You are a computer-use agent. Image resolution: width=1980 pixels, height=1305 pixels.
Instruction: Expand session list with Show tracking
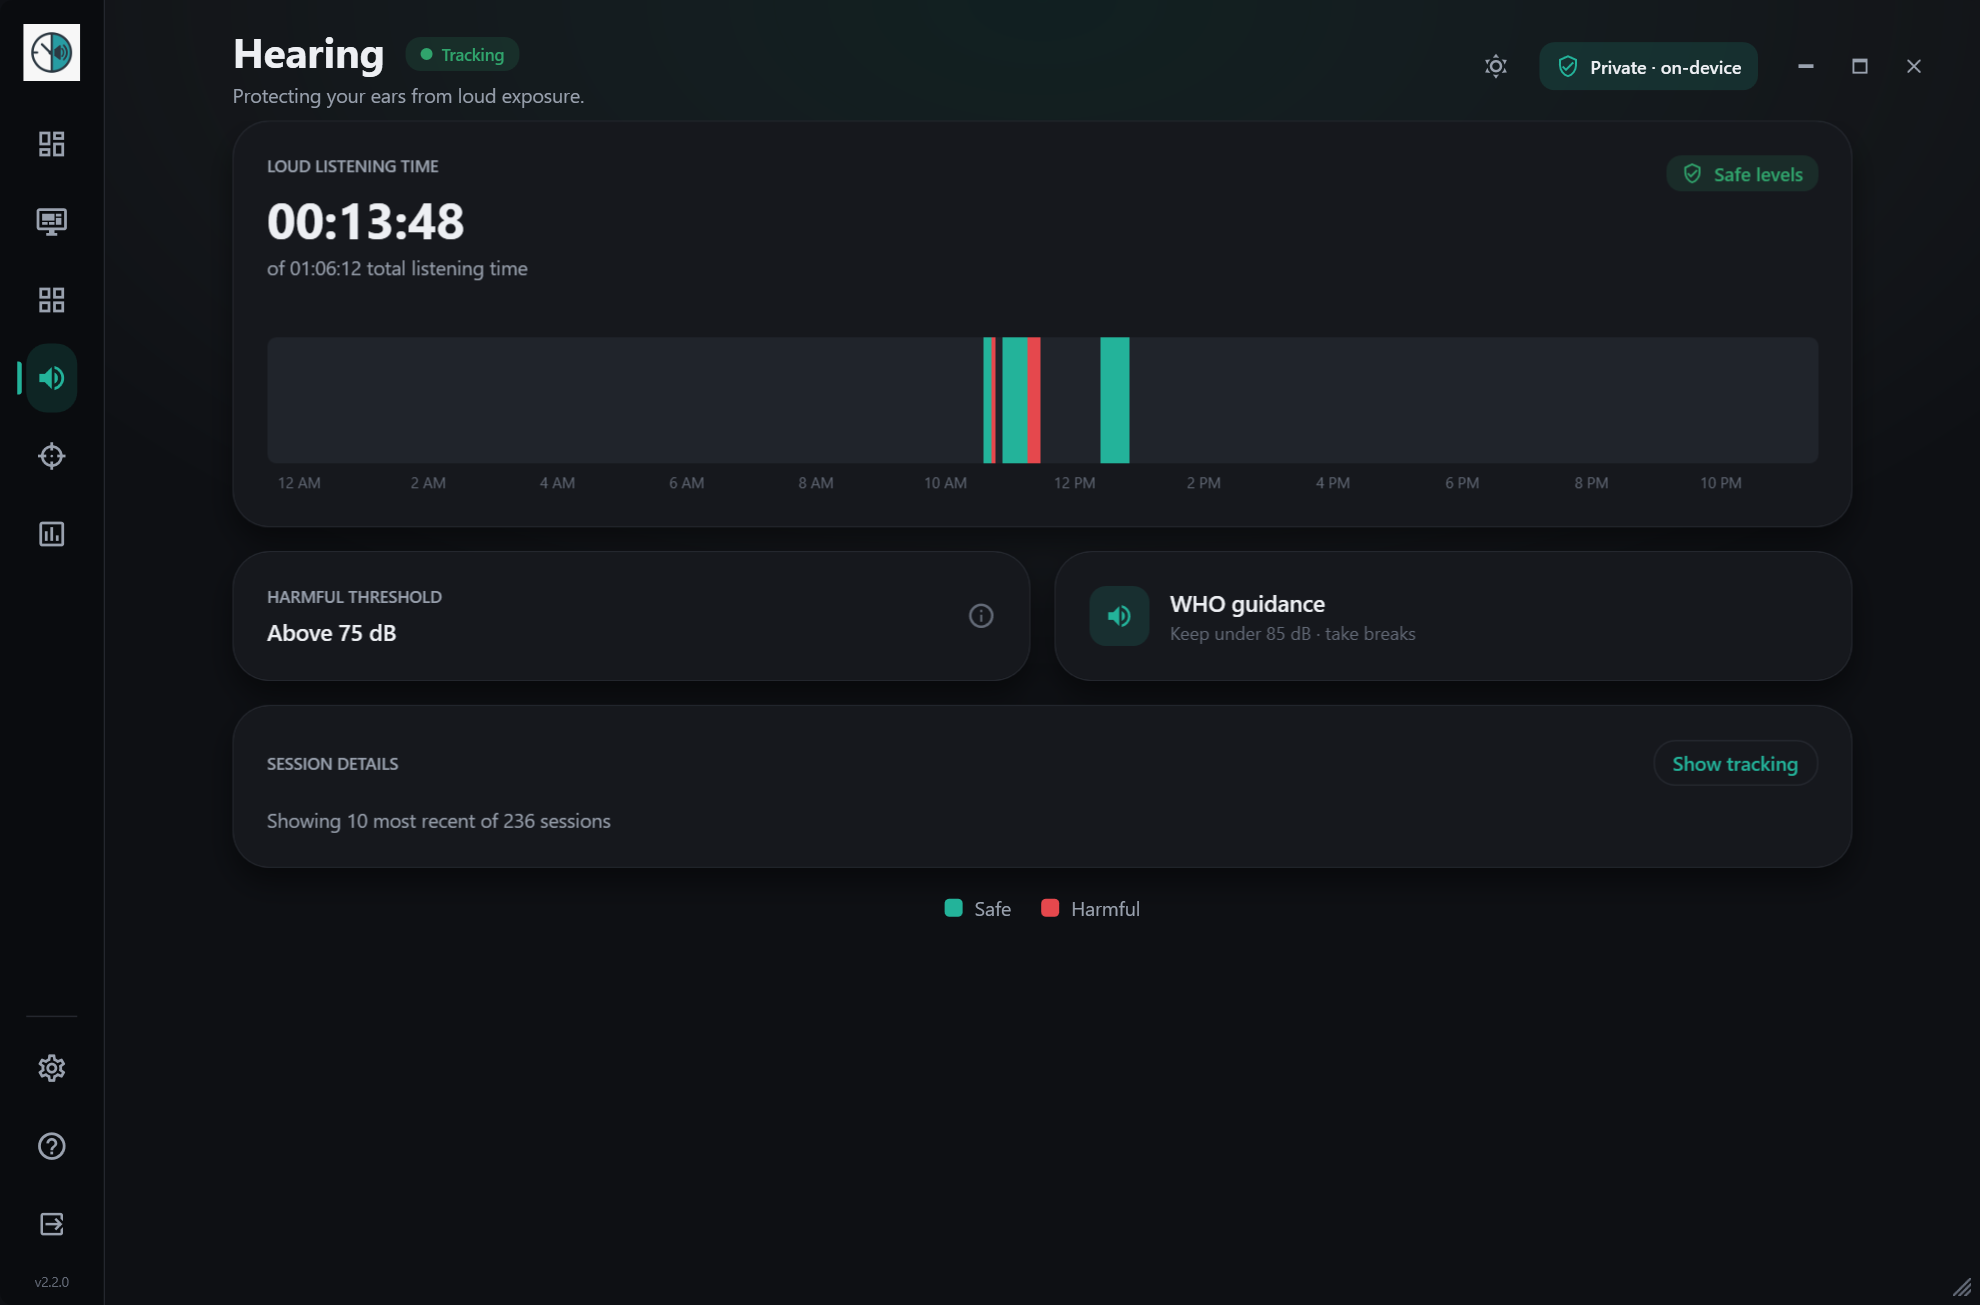coord(1735,764)
